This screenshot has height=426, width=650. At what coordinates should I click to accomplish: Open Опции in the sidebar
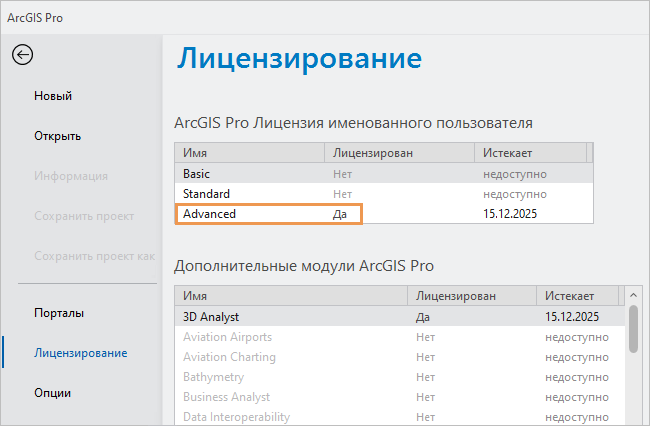click(53, 393)
